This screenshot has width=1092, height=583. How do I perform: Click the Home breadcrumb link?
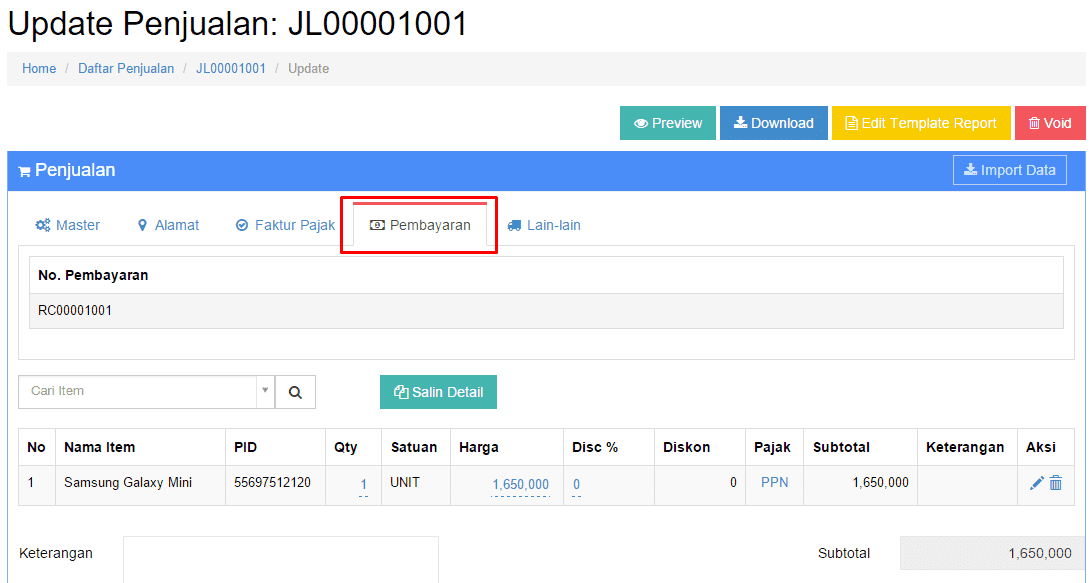pyautogui.click(x=39, y=69)
